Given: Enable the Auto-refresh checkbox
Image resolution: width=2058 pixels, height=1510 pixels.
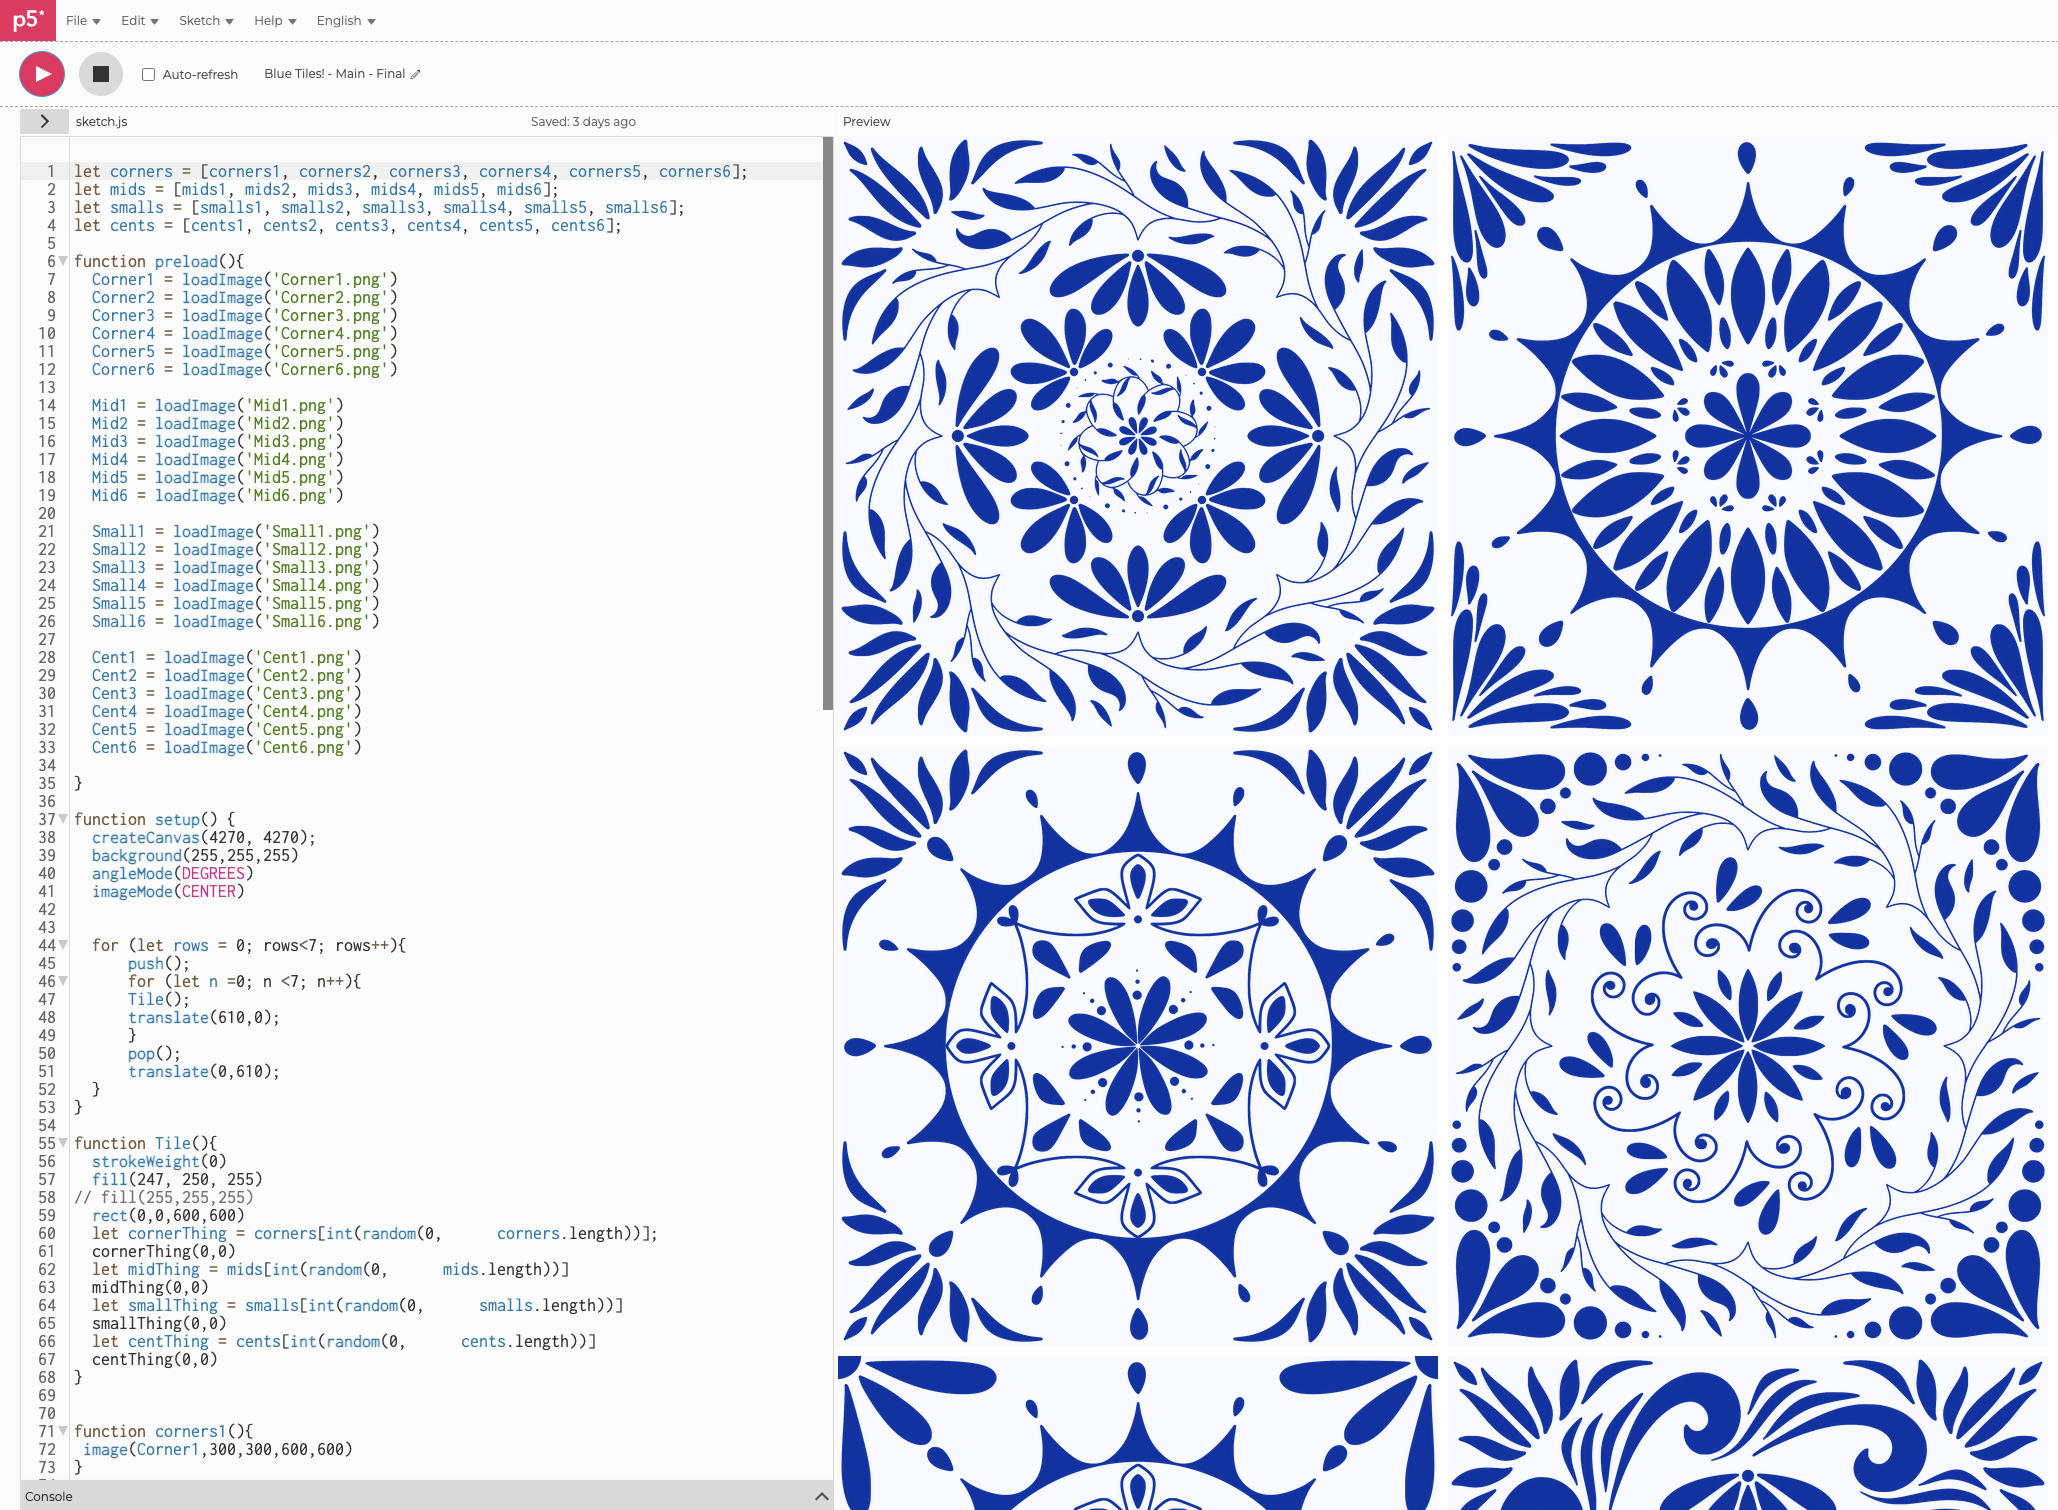Looking at the screenshot, I should [147, 73].
